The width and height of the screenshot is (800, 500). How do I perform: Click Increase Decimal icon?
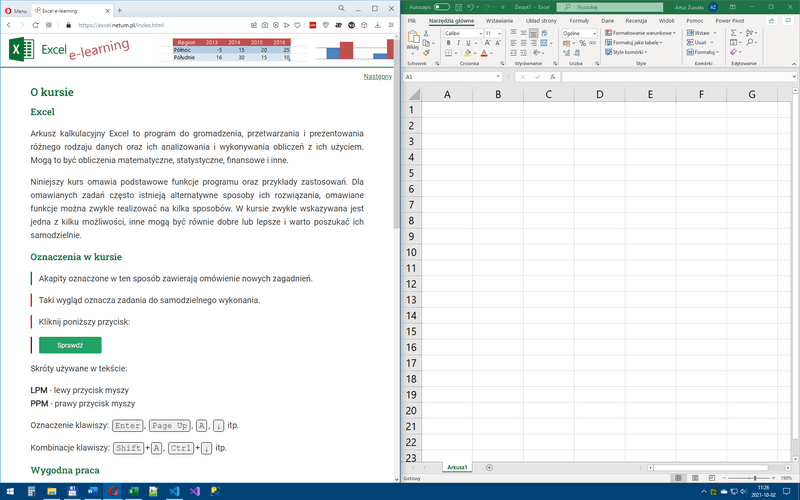566,53
